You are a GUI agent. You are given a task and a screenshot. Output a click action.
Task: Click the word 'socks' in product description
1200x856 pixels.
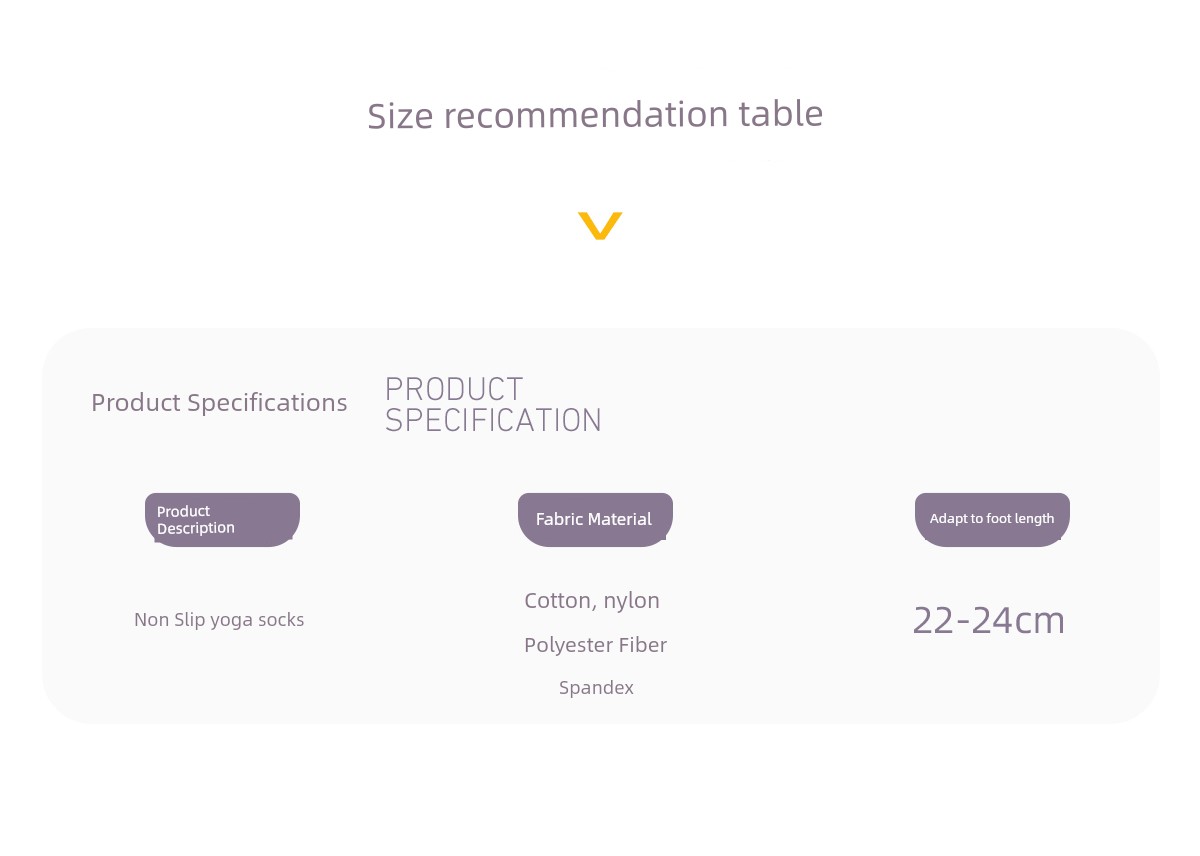(281, 620)
